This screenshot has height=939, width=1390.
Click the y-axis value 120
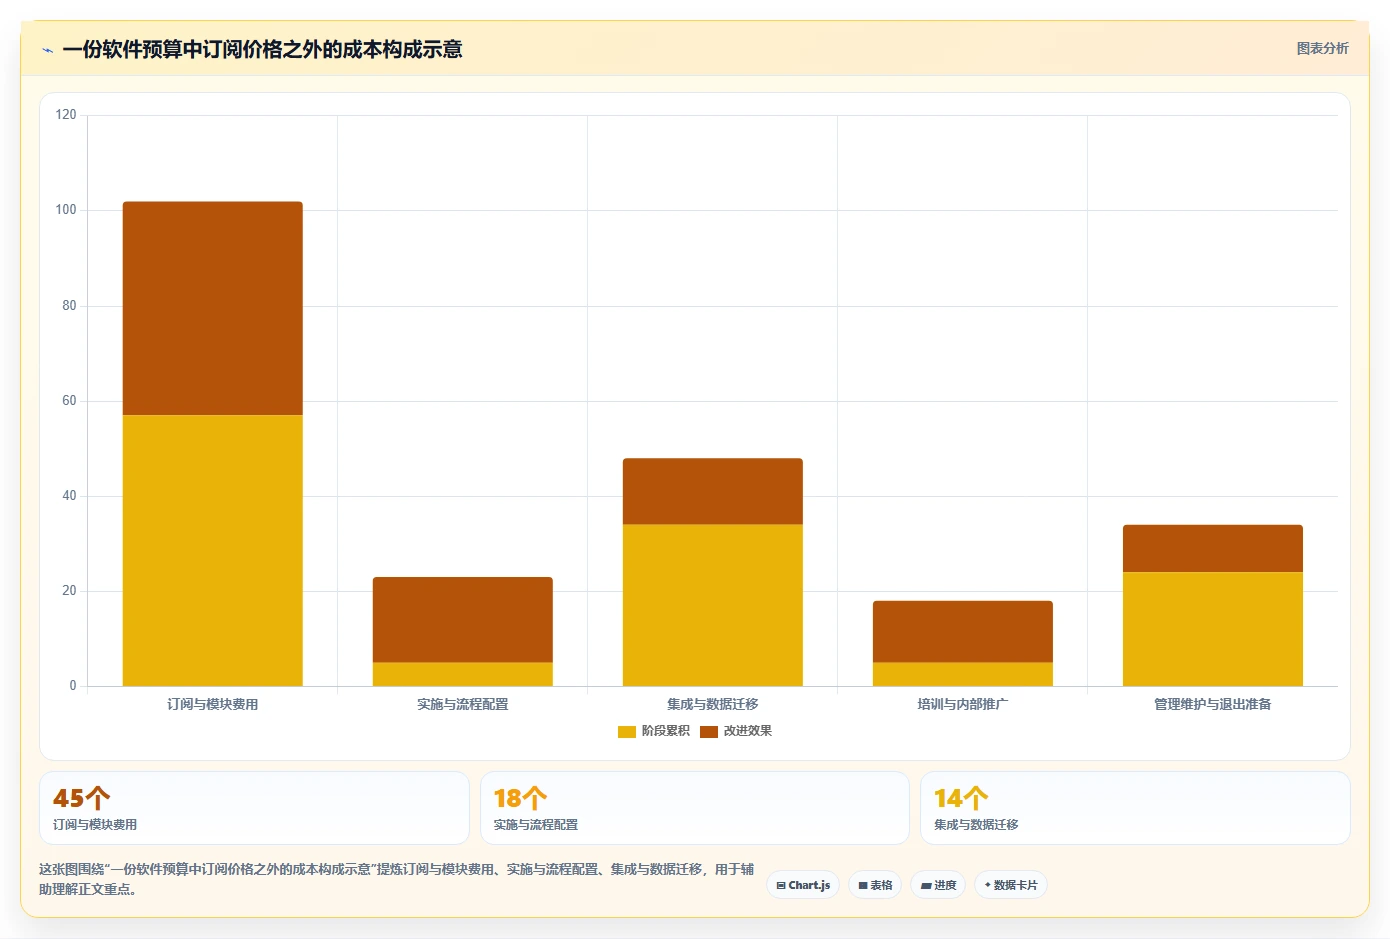click(66, 115)
